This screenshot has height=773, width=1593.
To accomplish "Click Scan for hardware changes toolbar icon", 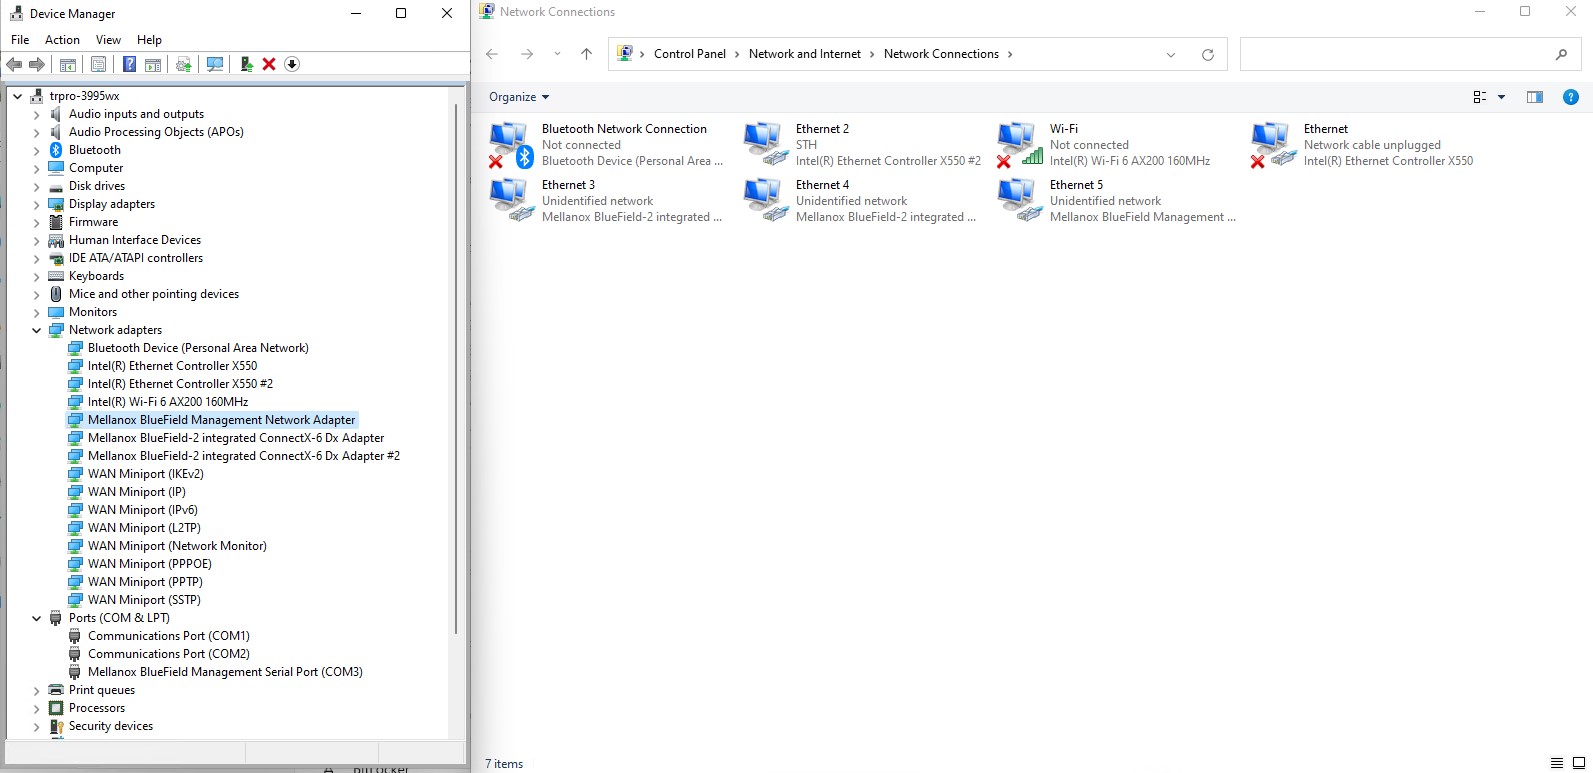I will (x=215, y=64).
